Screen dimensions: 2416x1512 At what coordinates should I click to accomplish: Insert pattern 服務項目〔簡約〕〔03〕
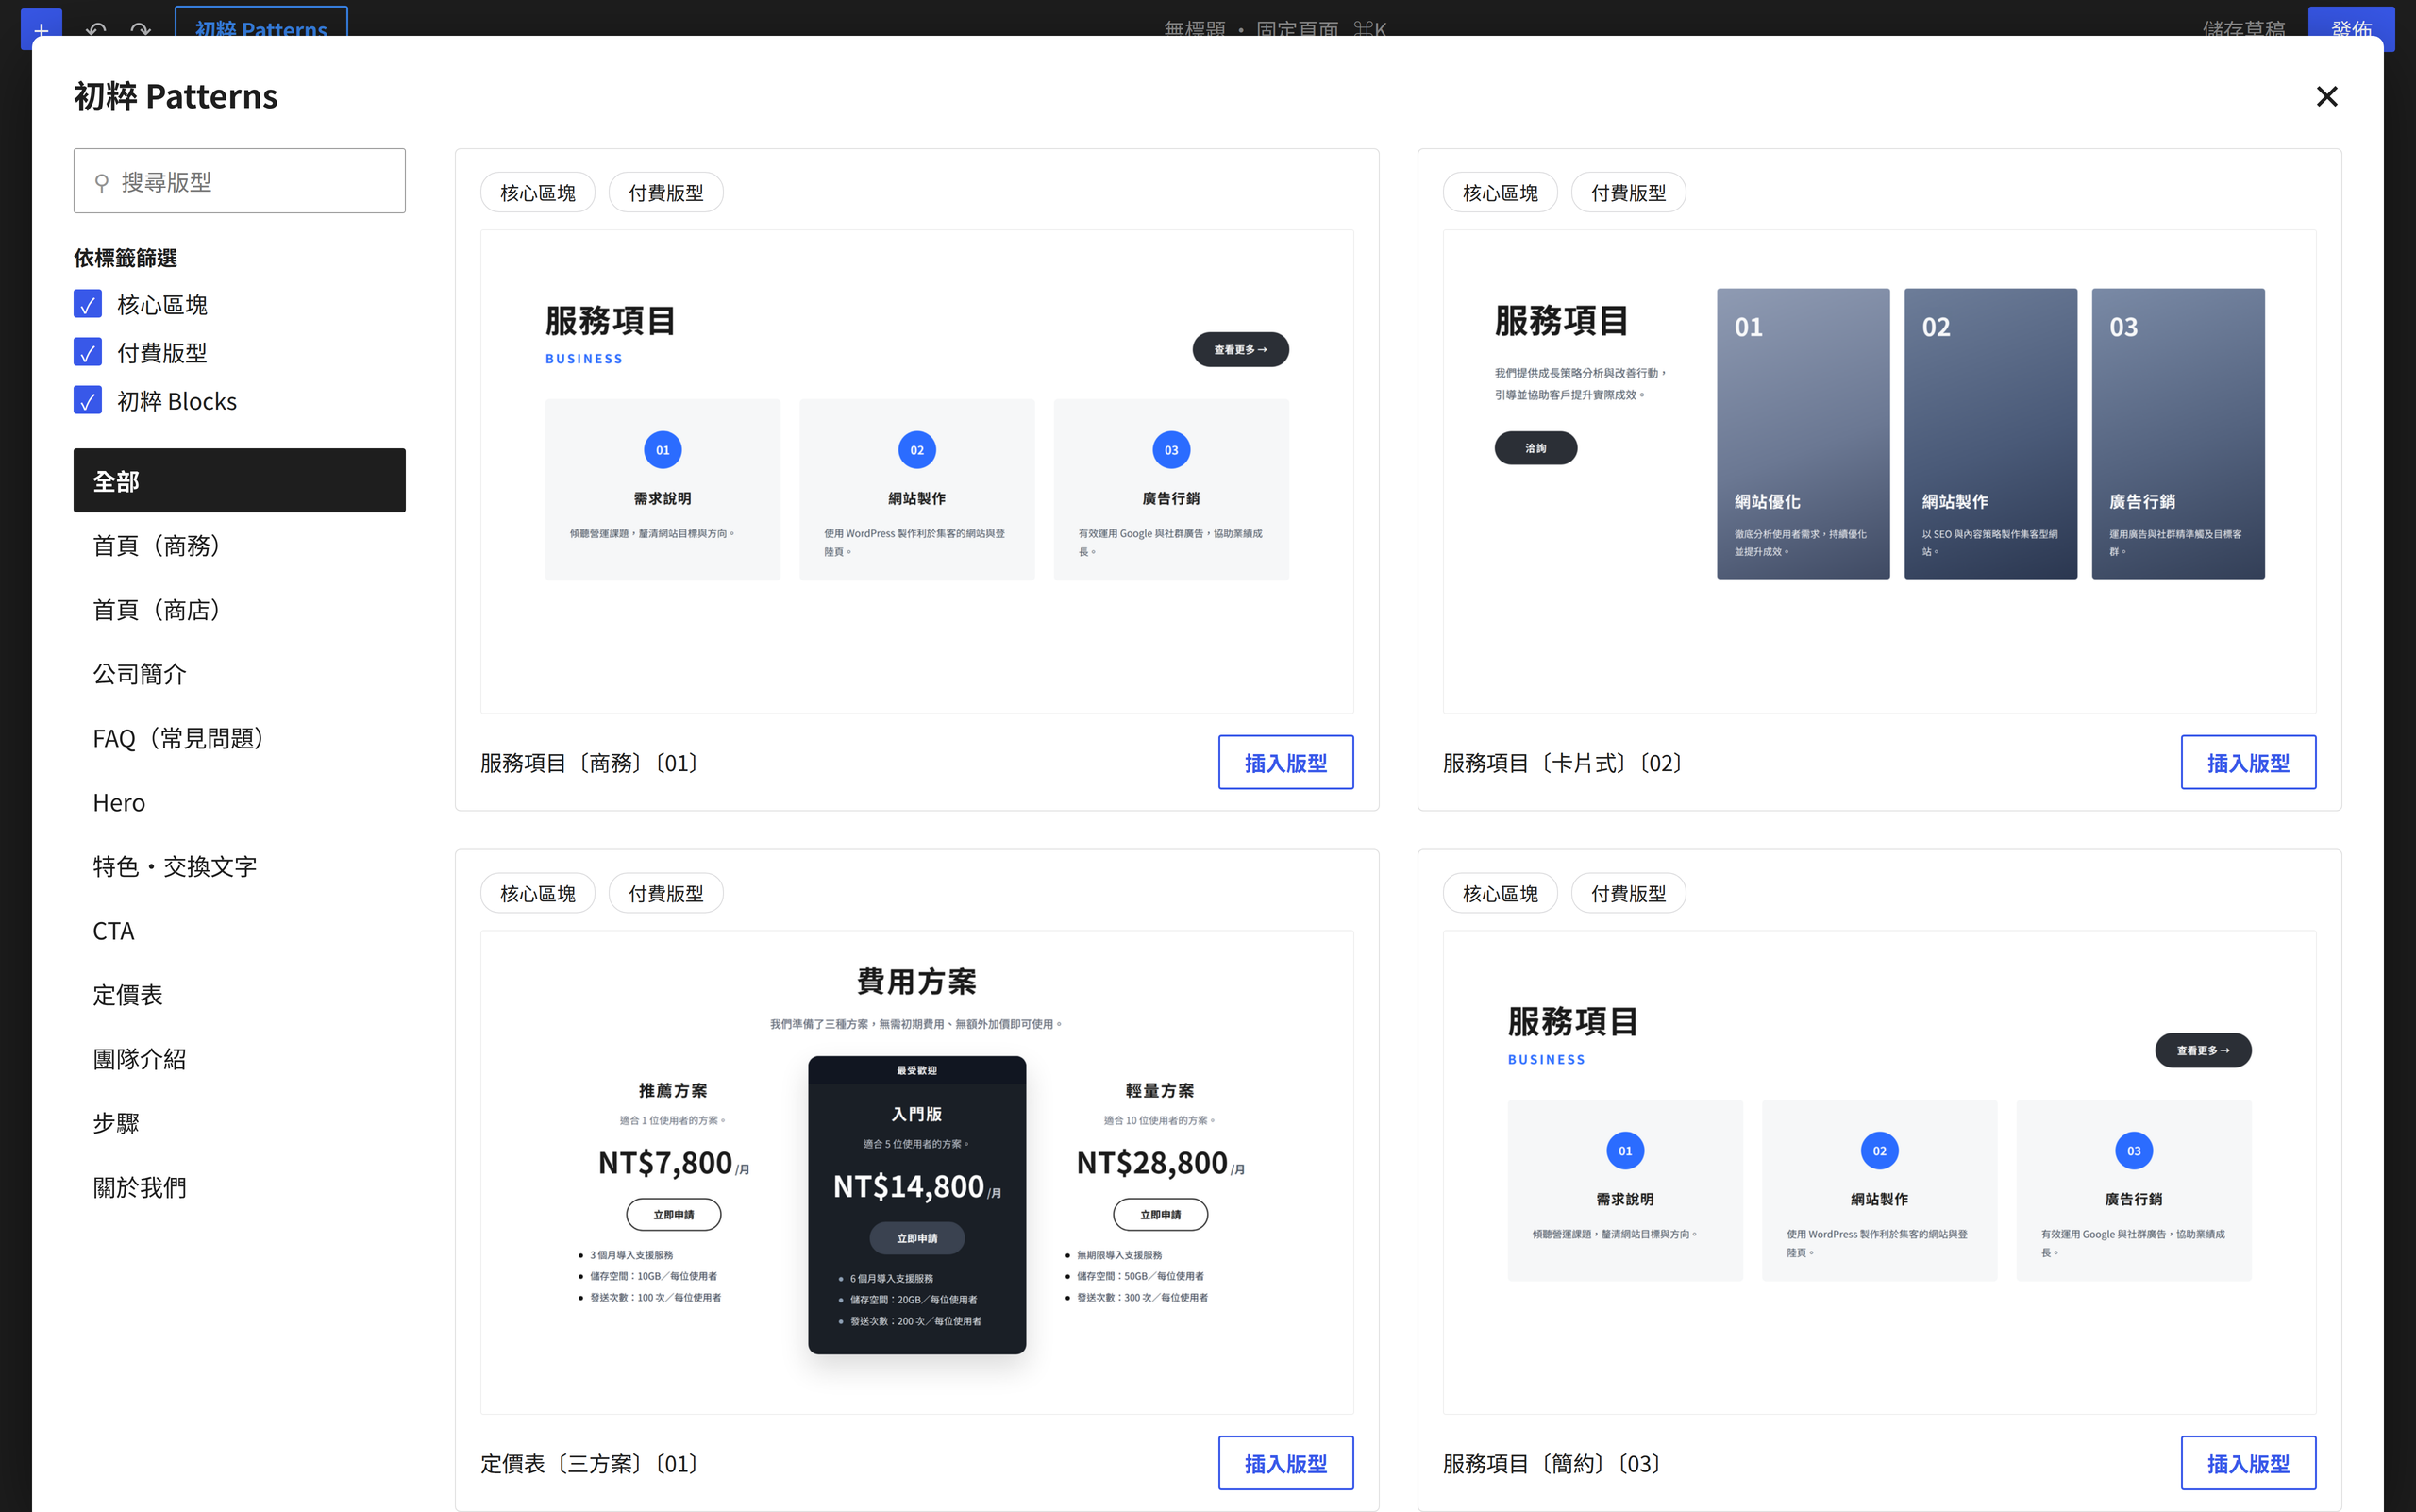click(2248, 1463)
